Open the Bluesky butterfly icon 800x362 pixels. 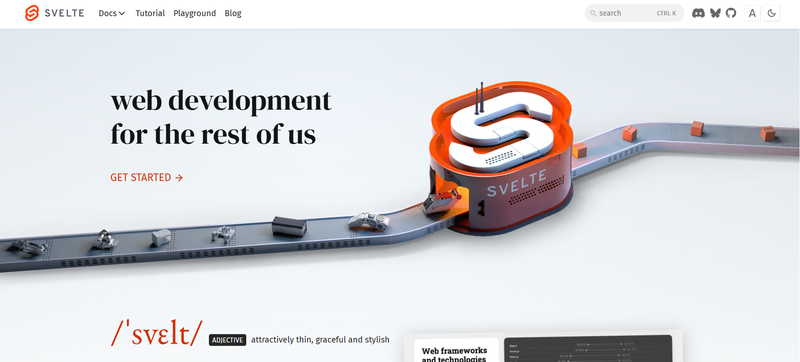[x=715, y=13]
